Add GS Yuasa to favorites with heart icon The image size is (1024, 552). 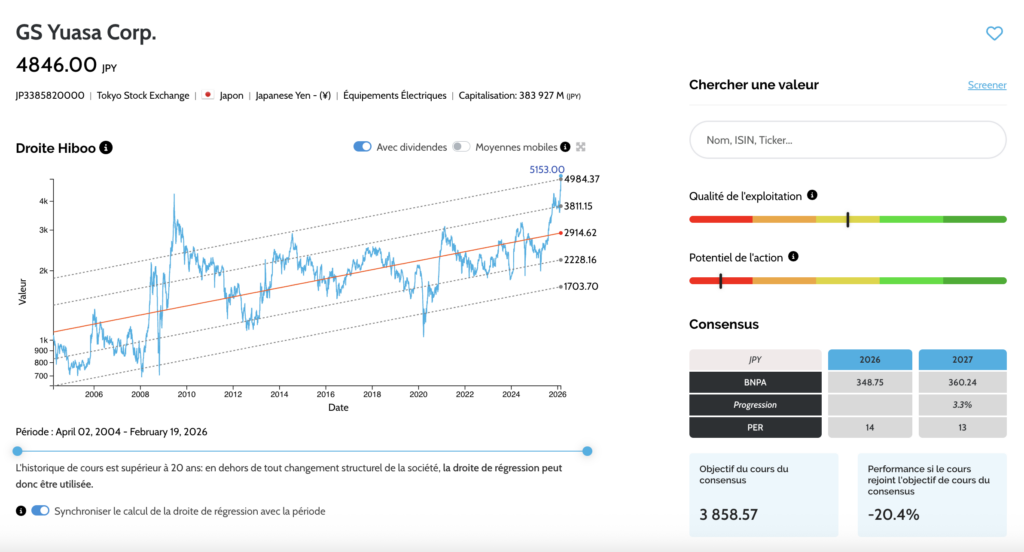[x=993, y=34]
